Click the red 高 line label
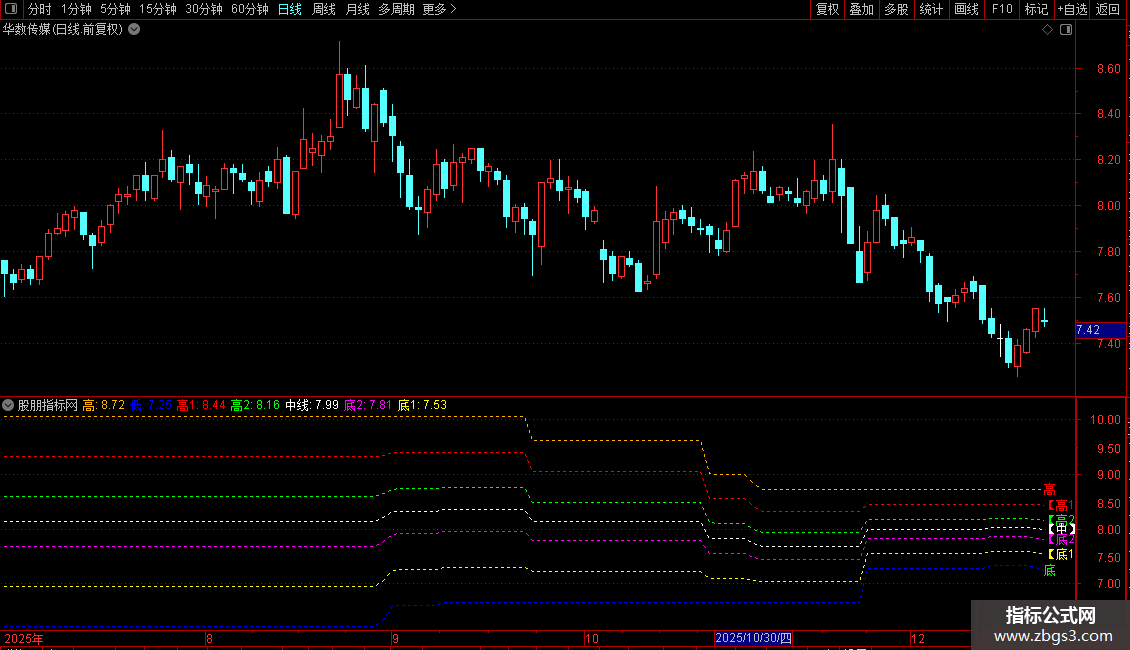This screenshot has height=650, width=1130. (1049, 490)
